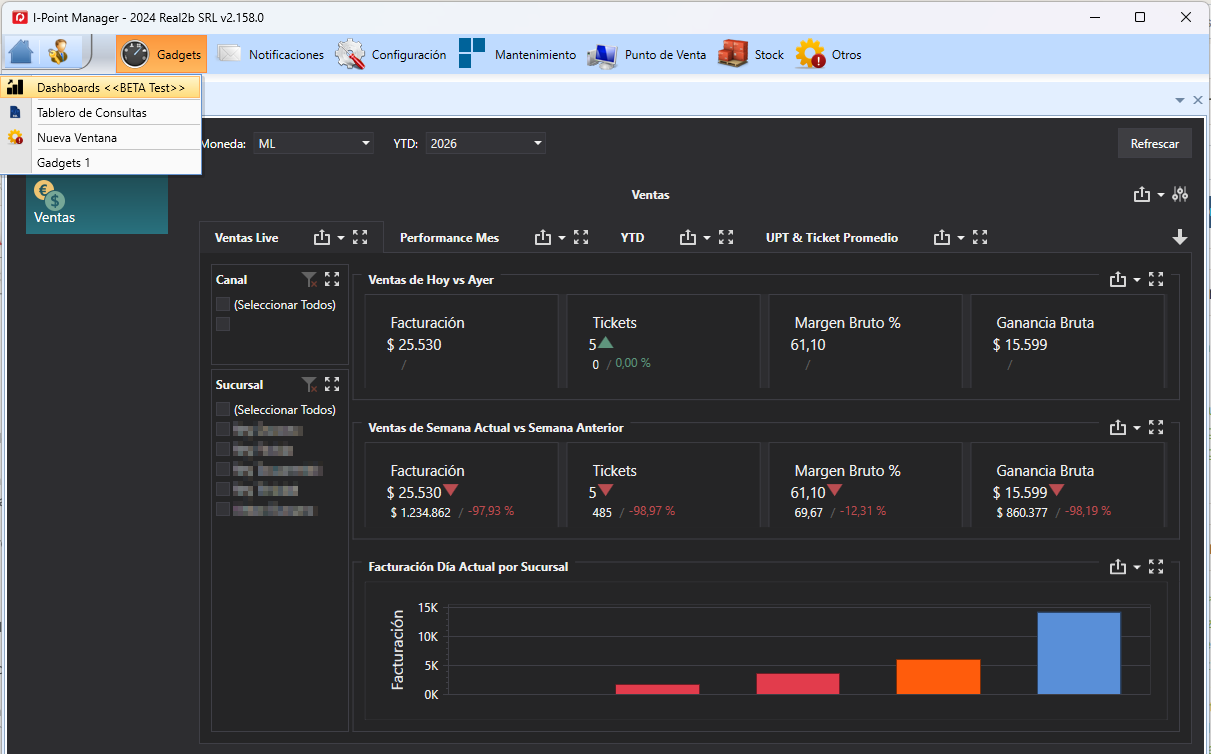The width and height of the screenshot is (1211, 754).
Task: Check Seleccionar Todos in Canal filter
Action: coord(223,304)
